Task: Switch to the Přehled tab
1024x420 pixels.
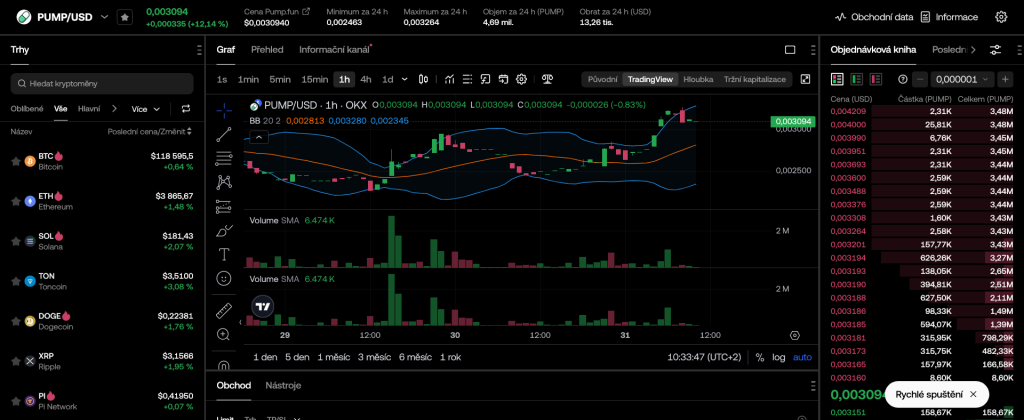Action: click(x=267, y=50)
